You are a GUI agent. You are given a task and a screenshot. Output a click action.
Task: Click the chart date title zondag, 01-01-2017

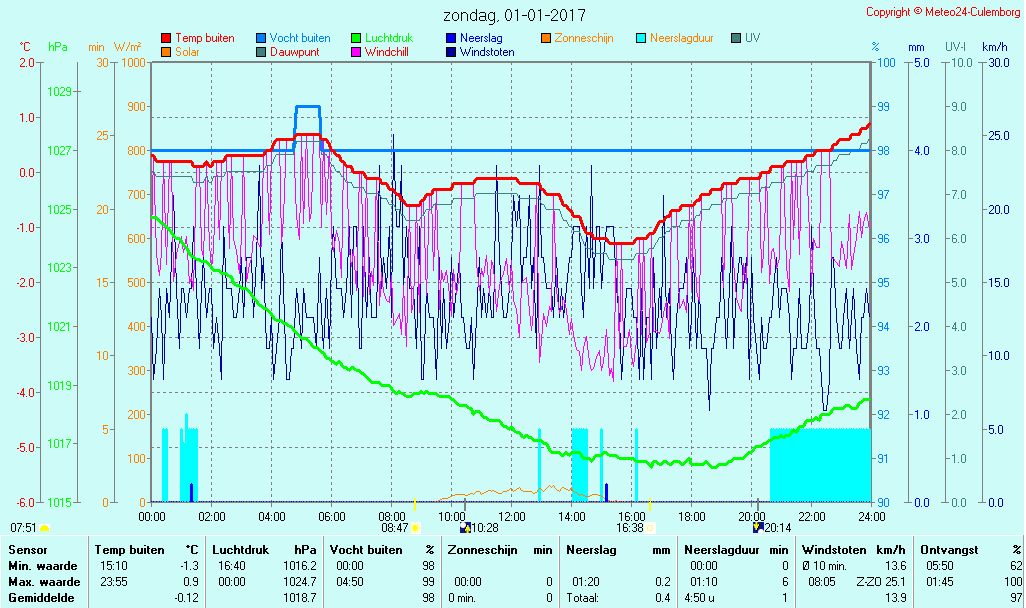(514, 15)
